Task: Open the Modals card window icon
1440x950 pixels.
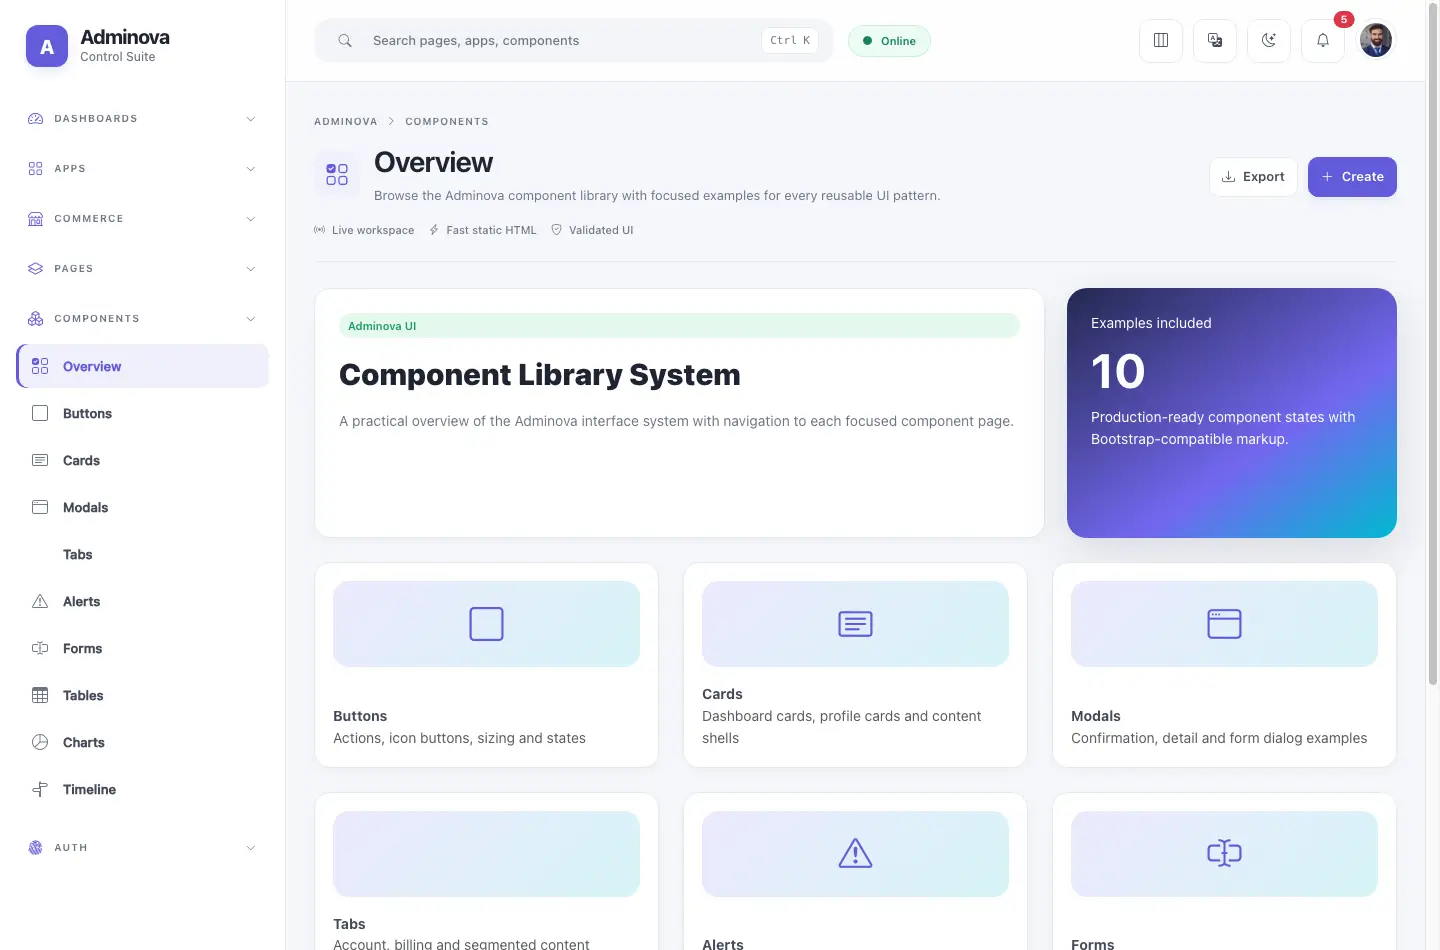Action: click(x=1224, y=624)
